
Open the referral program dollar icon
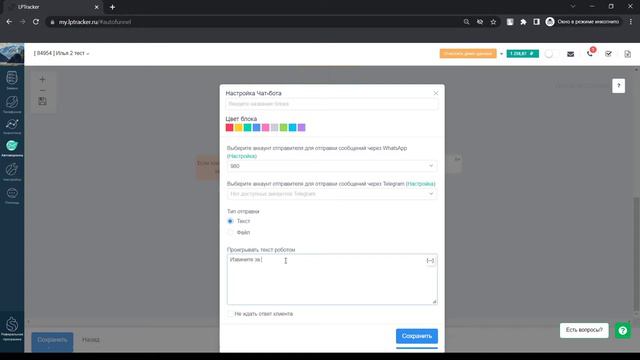(12, 324)
